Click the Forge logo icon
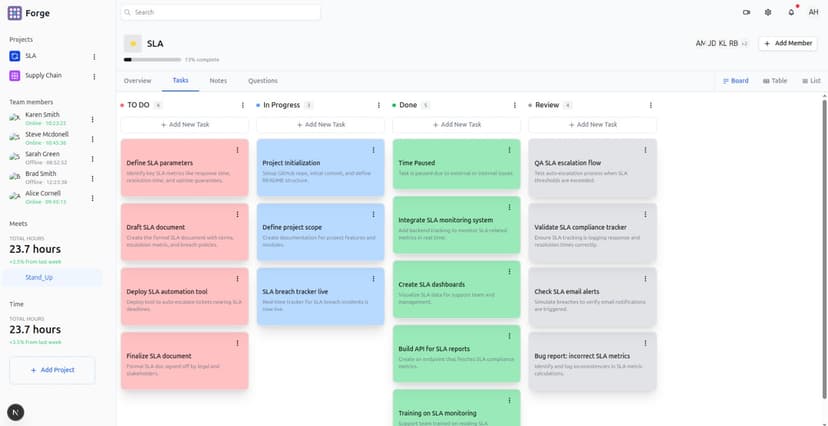This screenshot has height=426, width=828. point(14,13)
